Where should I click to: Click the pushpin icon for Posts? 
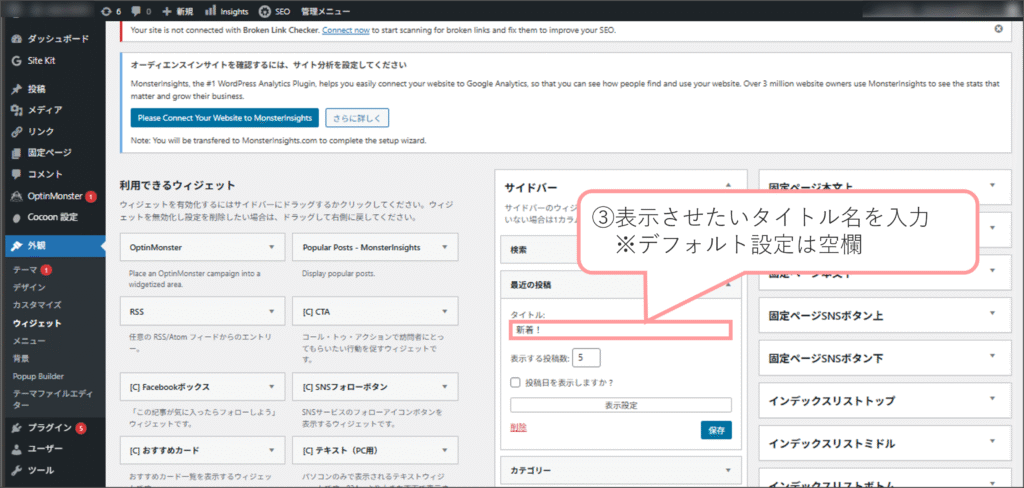[17, 88]
